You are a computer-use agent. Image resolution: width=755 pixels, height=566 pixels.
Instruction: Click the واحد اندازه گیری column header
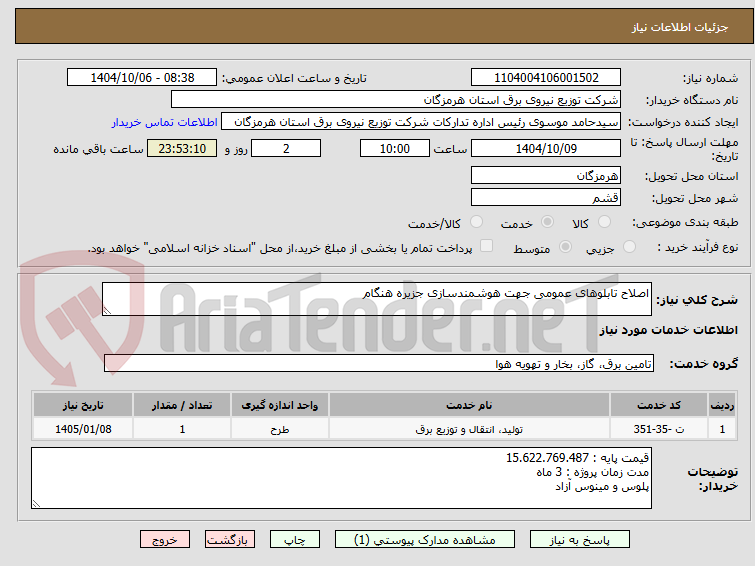pos(280,405)
